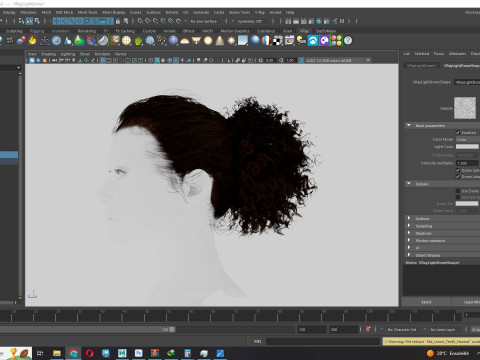
Task: Open Photoshop from the taskbar
Action: (x=139, y=353)
